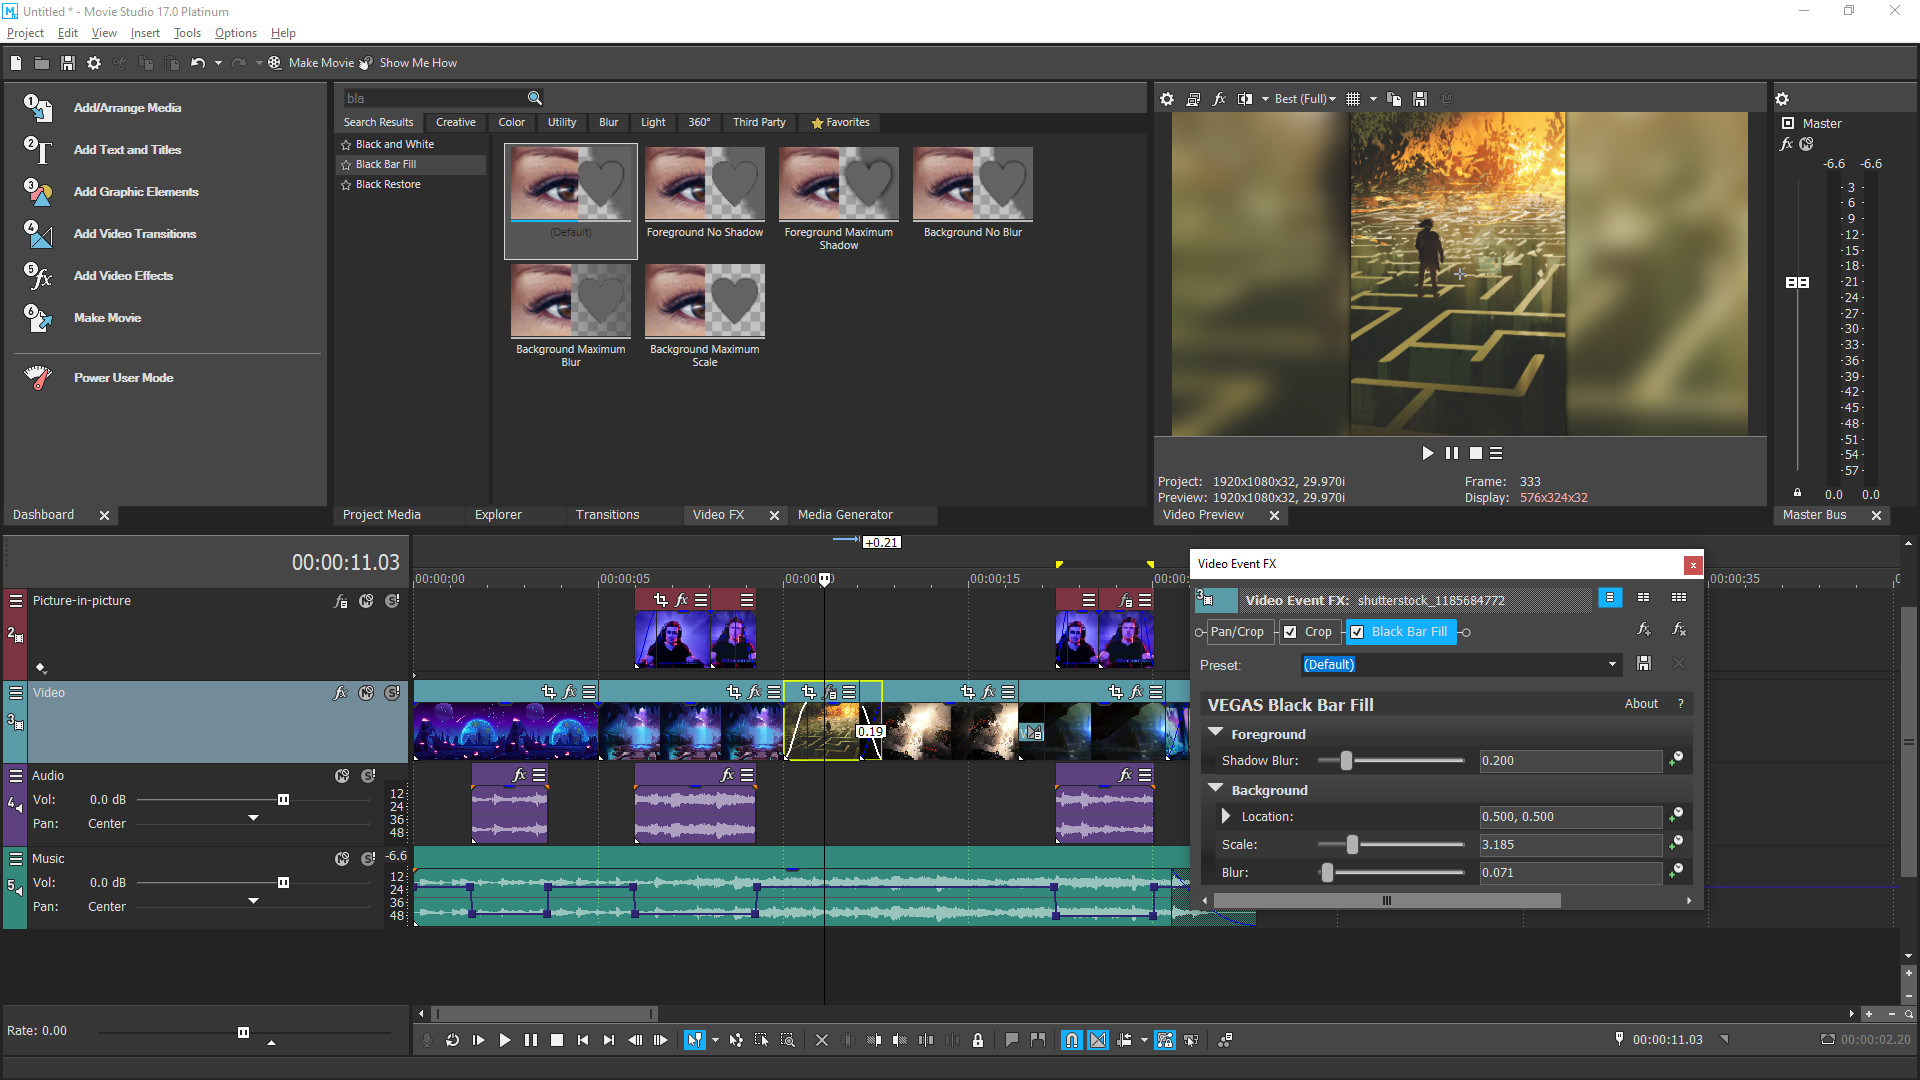
Task: Toggle snapping with the magnet icon
Action: click(x=1070, y=1040)
